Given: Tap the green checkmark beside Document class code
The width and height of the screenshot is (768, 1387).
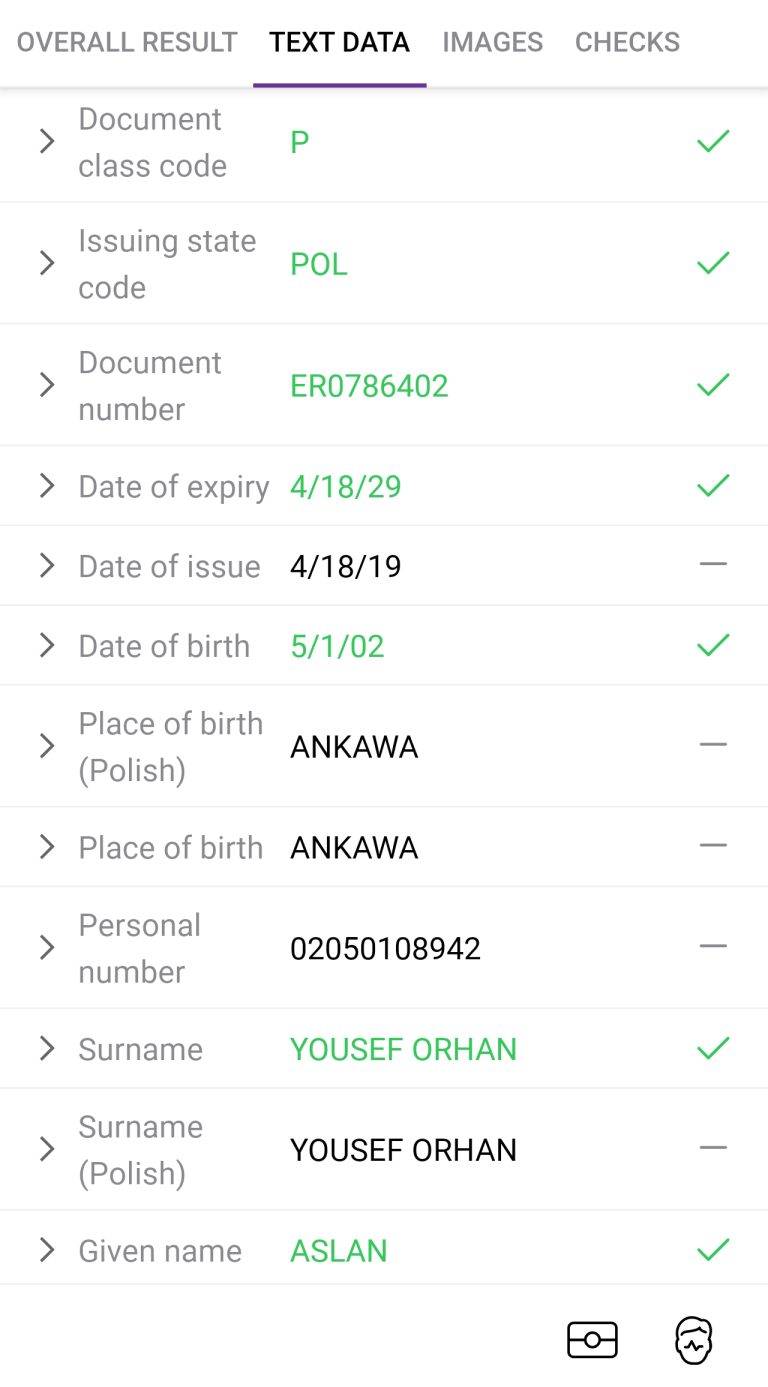Looking at the screenshot, I should 713,142.
